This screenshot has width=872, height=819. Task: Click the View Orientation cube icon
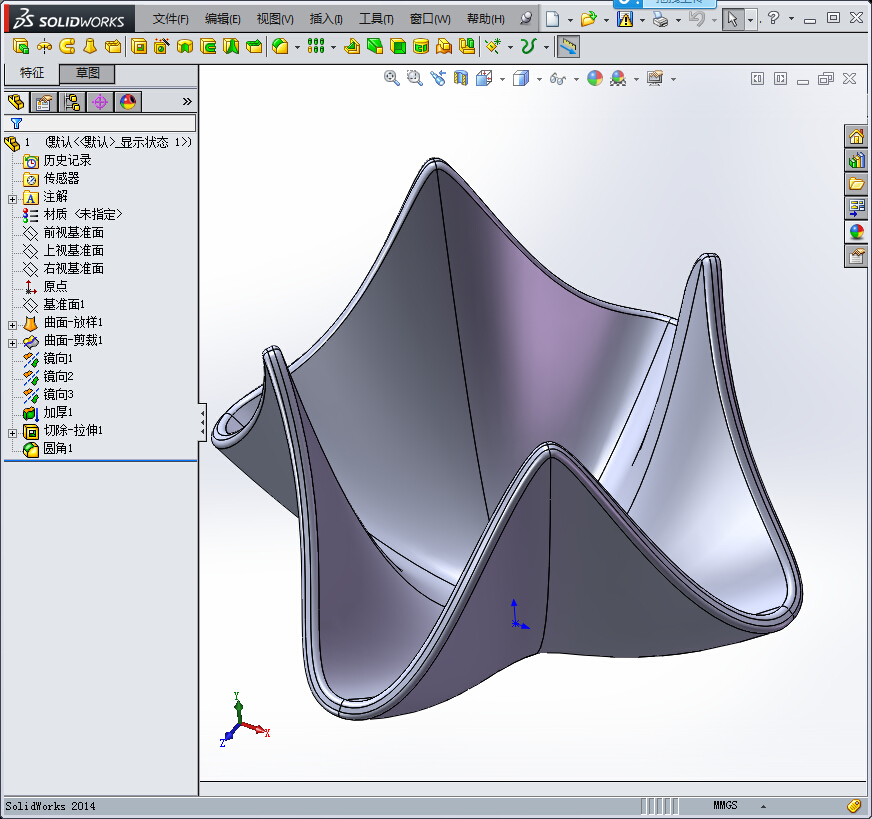pyautogui.click(x=483, y=78)
